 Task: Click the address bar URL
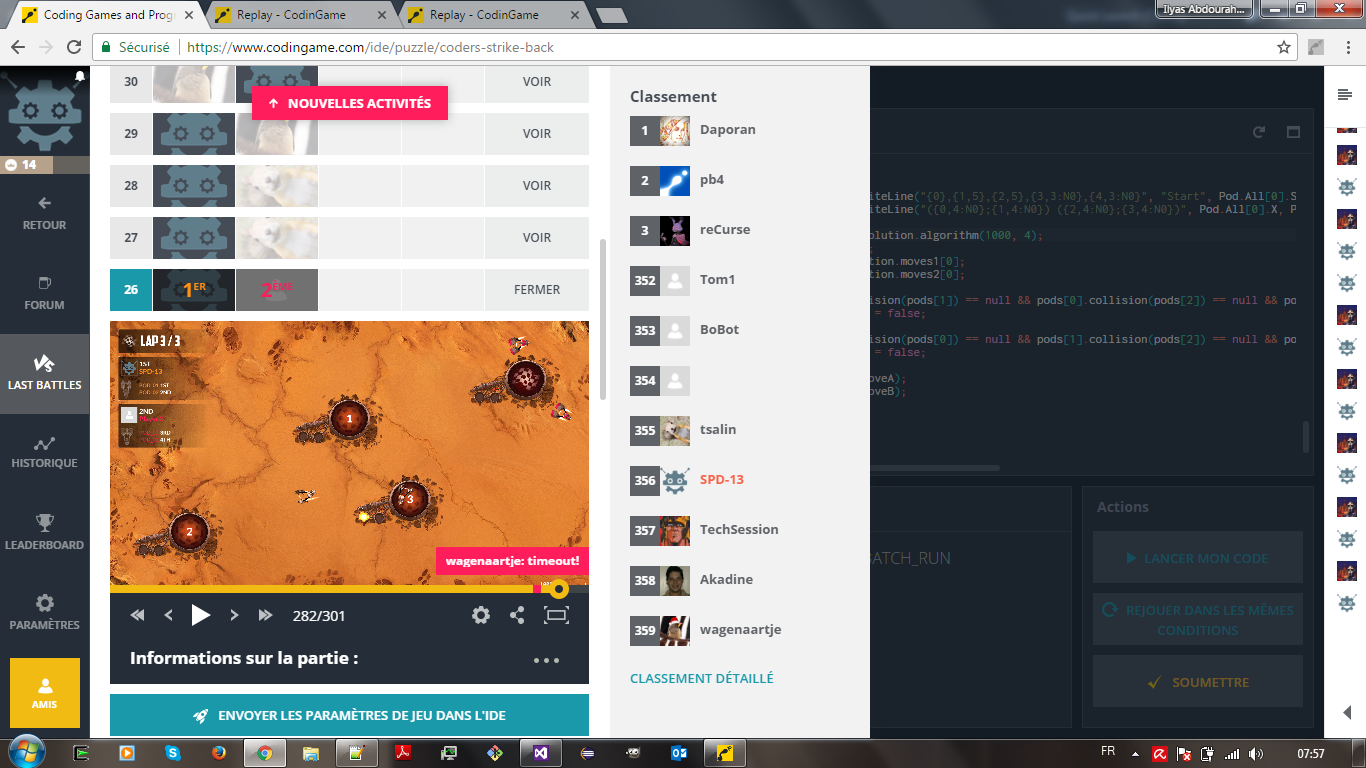pos(370,47)
